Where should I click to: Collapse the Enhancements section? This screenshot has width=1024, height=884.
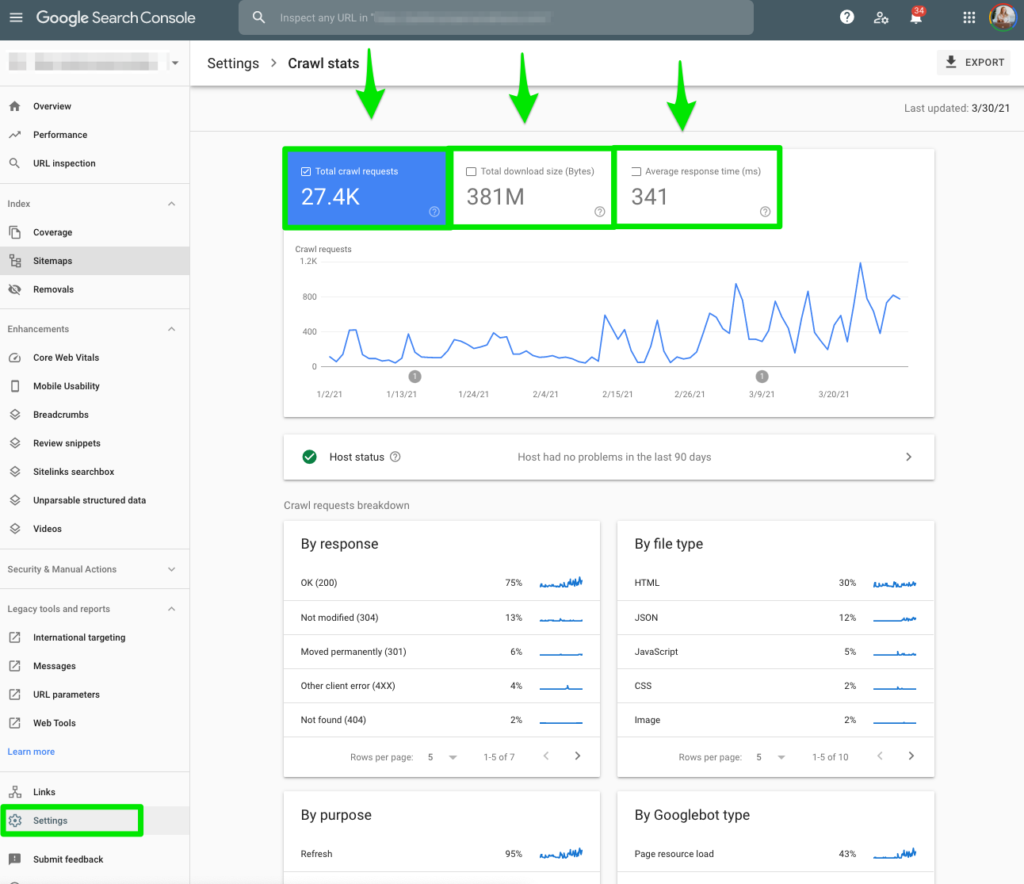[x=171, y=329]
